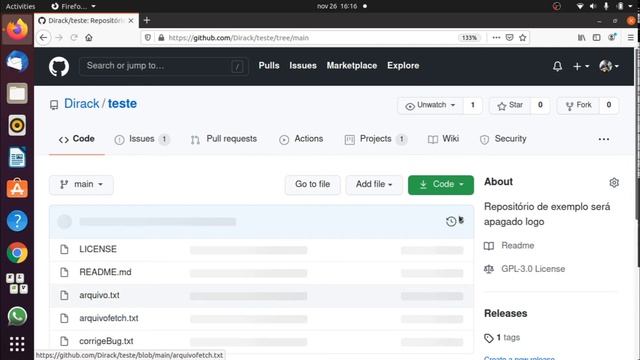Open the GitHub home logo
This screenshot has width=640, height=360.
coord(59,66)
